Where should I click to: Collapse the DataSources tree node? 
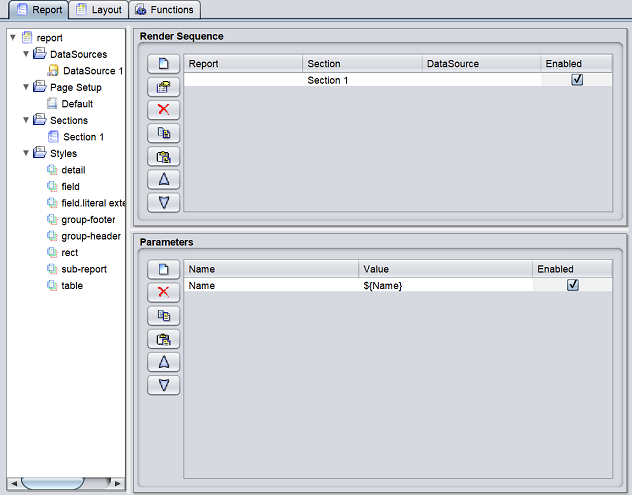pos(25,54)
